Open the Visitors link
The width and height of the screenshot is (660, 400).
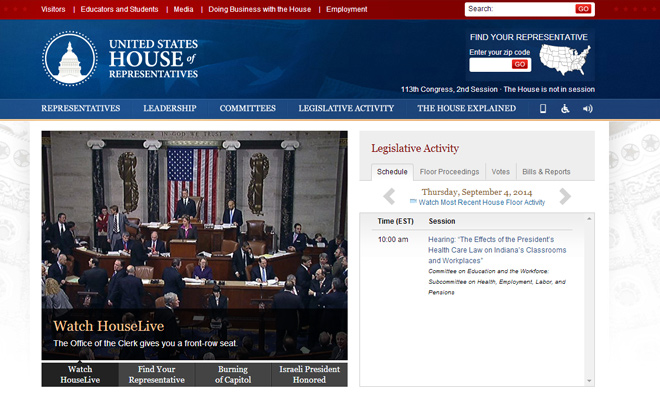click(53, 9)
